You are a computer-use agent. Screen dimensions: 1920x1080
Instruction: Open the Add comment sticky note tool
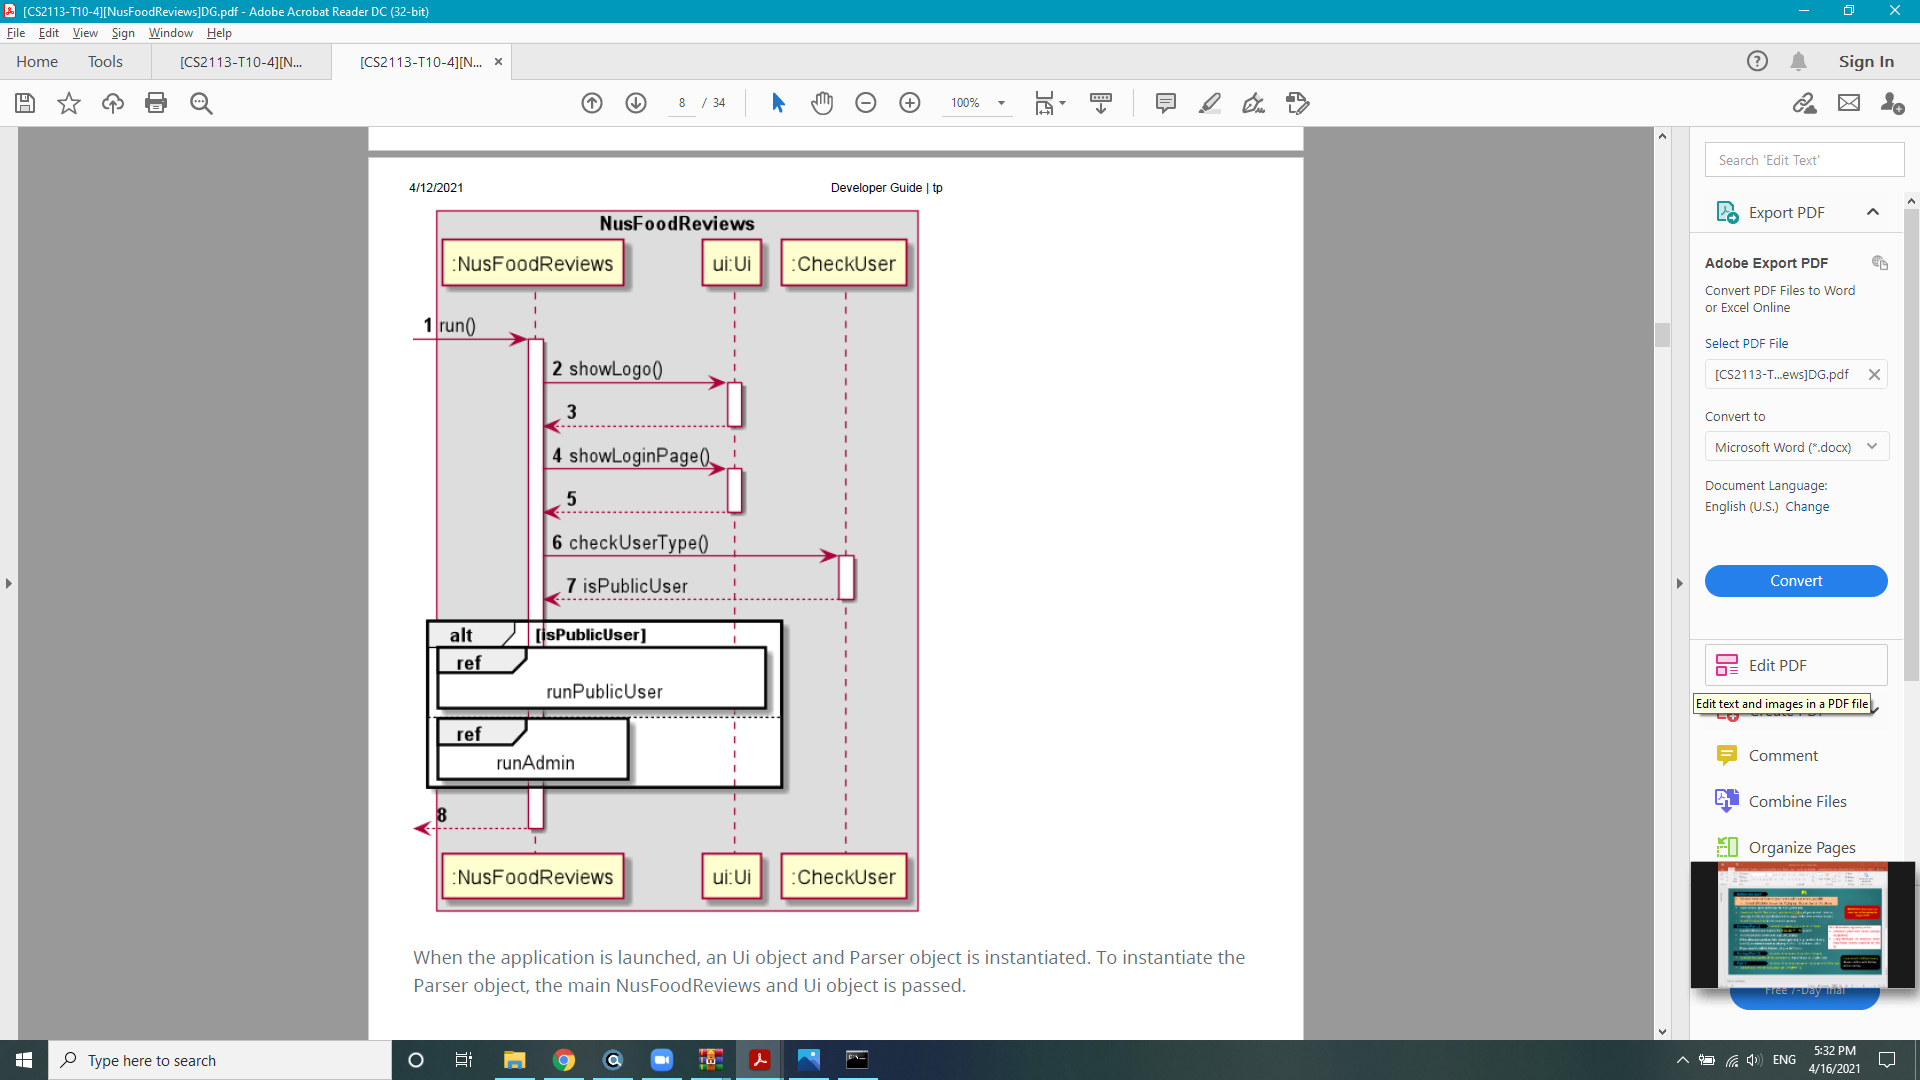point(1165,103)
